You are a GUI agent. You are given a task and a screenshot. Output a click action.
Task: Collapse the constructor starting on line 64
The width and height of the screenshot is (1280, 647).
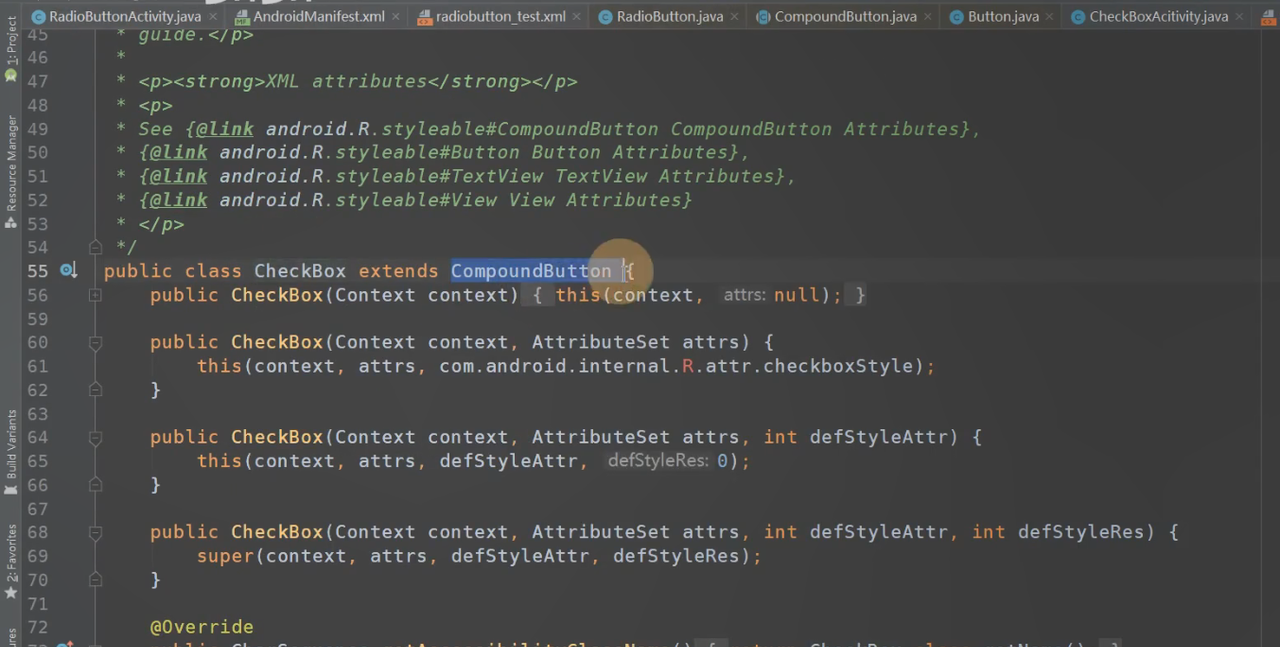pos(95,438)
